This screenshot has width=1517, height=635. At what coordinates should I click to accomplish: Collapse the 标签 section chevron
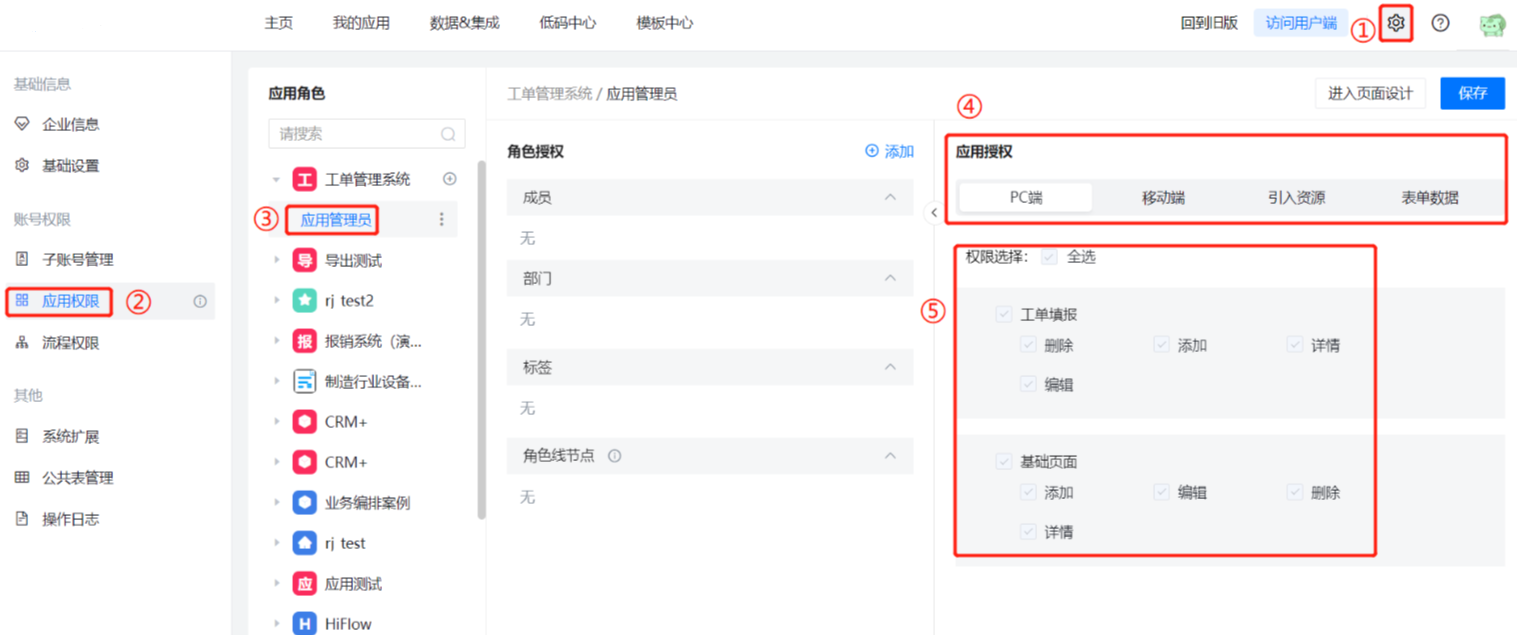(890, 367)
